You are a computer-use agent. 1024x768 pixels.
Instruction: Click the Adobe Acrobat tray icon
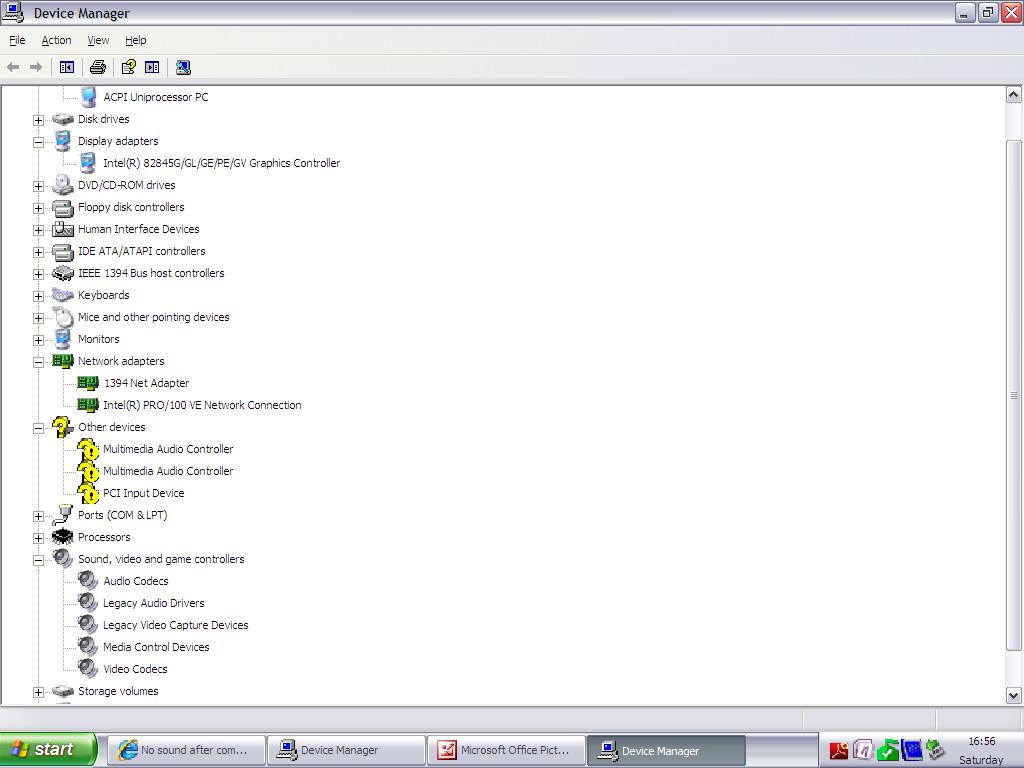[x=839, y=751]
